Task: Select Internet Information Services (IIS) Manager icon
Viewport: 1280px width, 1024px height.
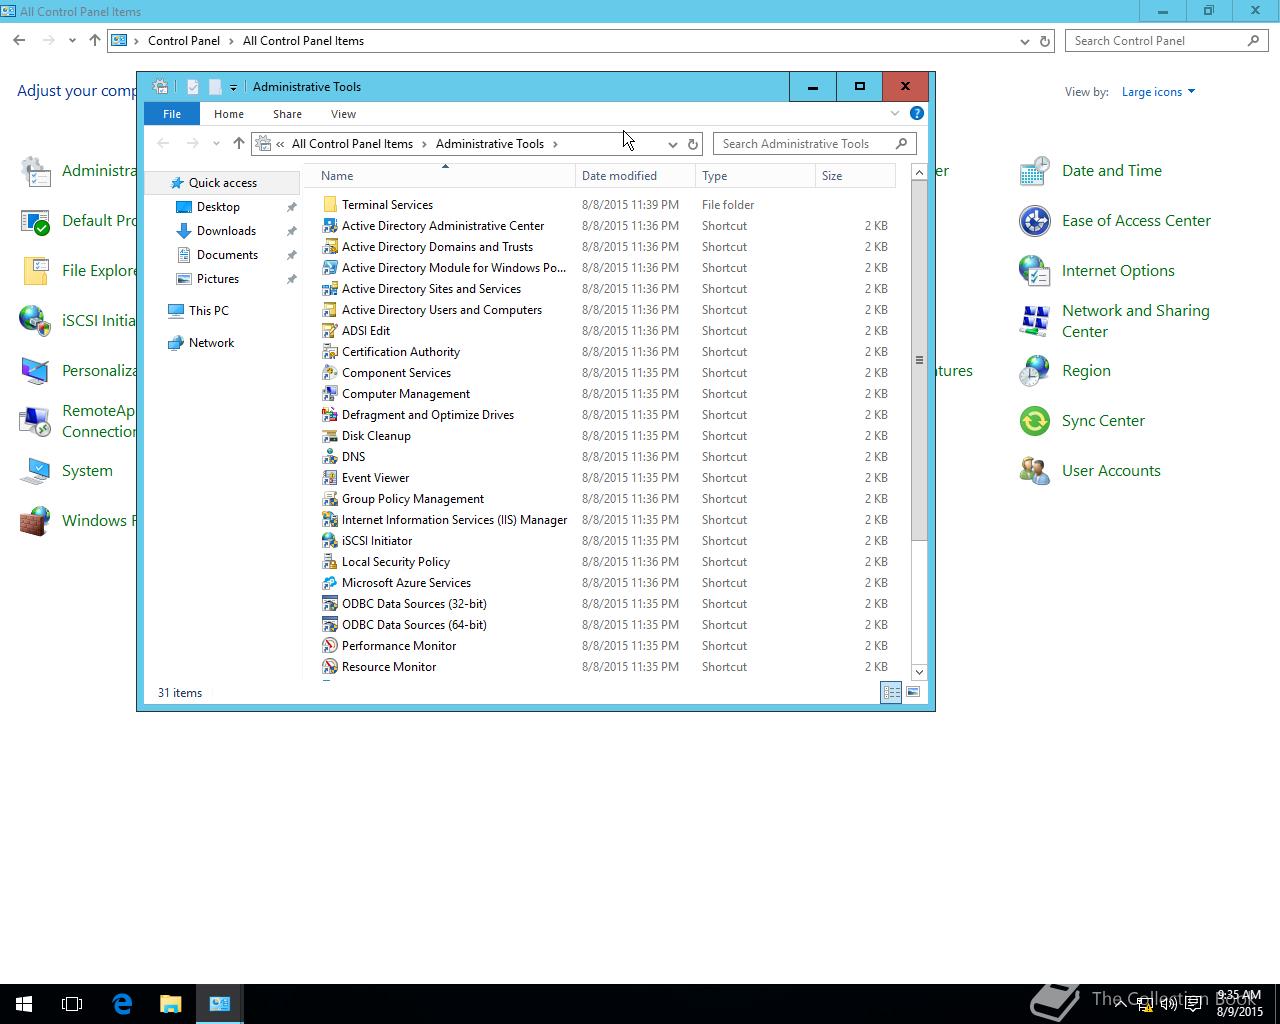Action: [329, 520]
